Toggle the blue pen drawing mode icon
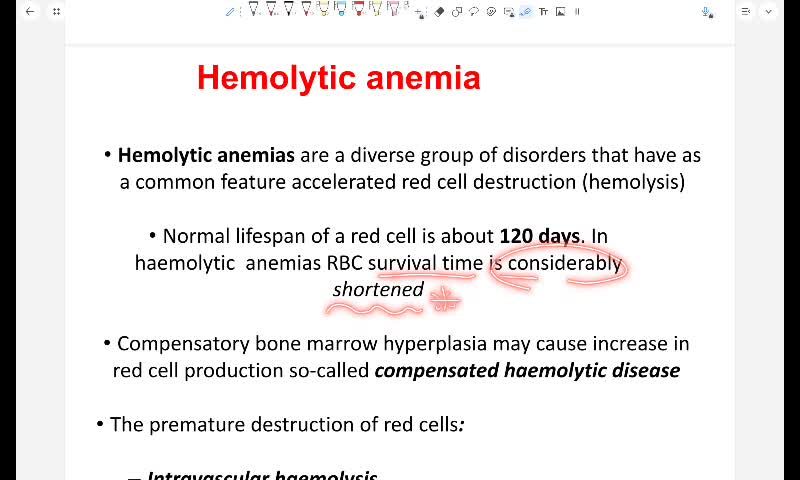800x480 pixels. point(230,12)
